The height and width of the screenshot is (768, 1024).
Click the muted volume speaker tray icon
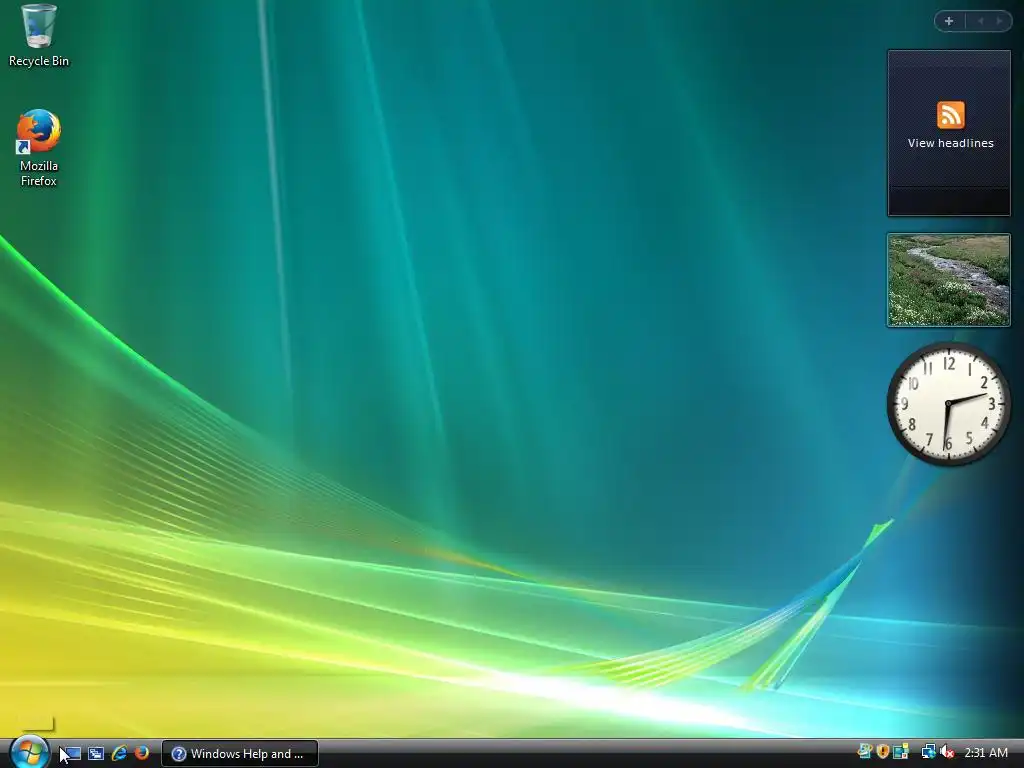[947, 752]
